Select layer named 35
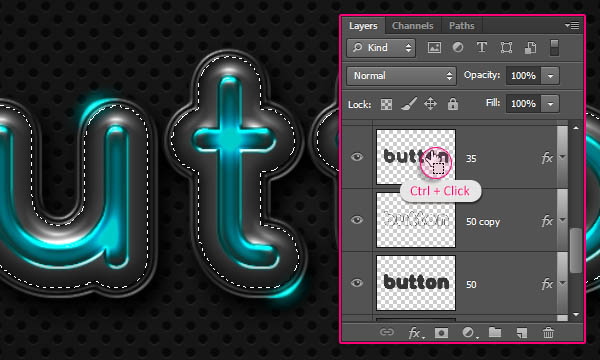This screenshot has width=600, height=360. point(471,158)
